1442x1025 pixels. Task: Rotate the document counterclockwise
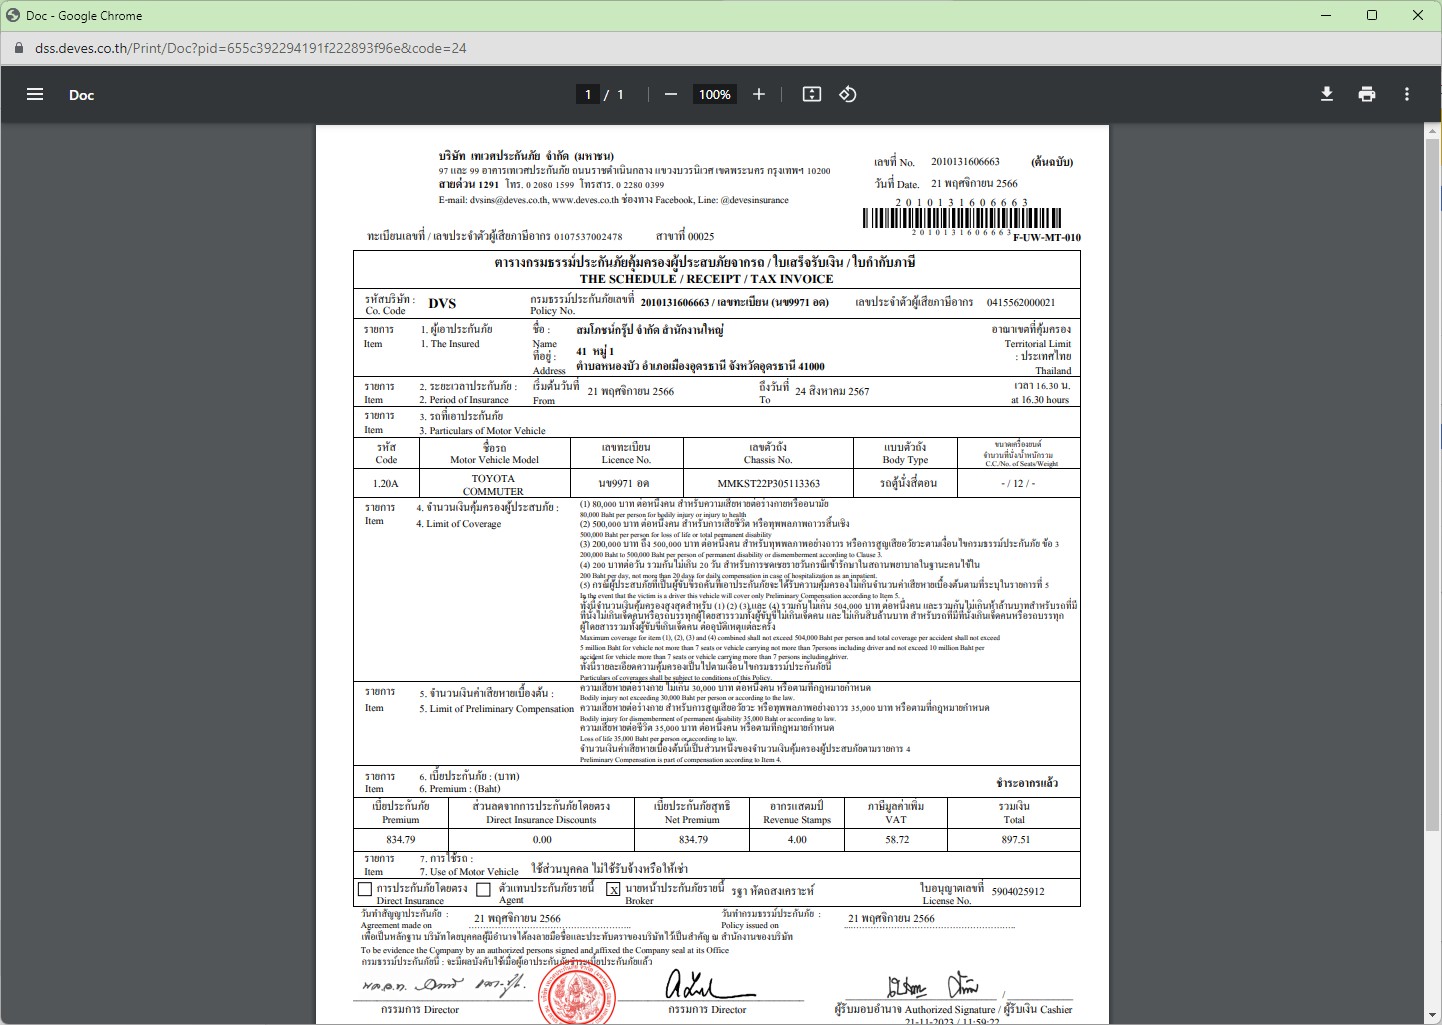(x=848, y=94)
